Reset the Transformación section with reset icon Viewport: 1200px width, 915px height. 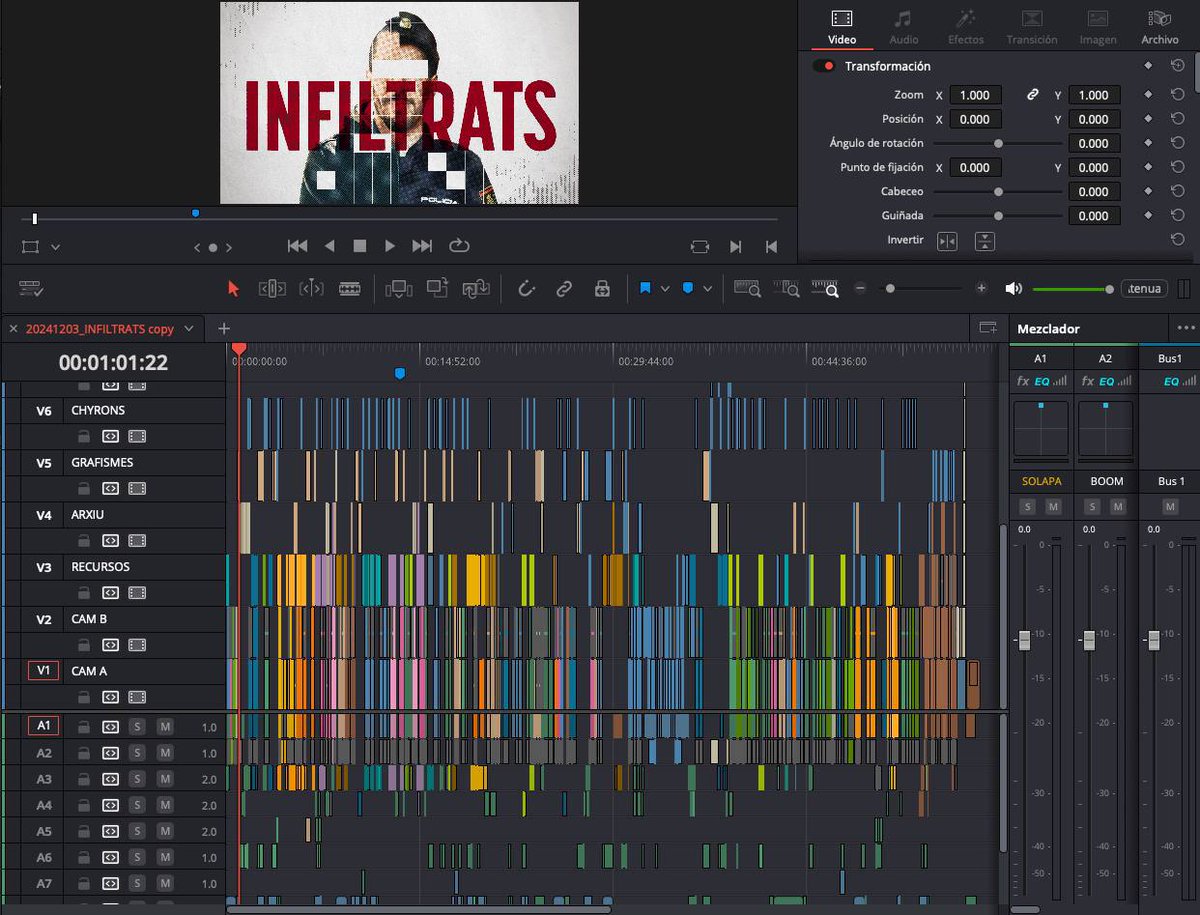coord(1178,66)
